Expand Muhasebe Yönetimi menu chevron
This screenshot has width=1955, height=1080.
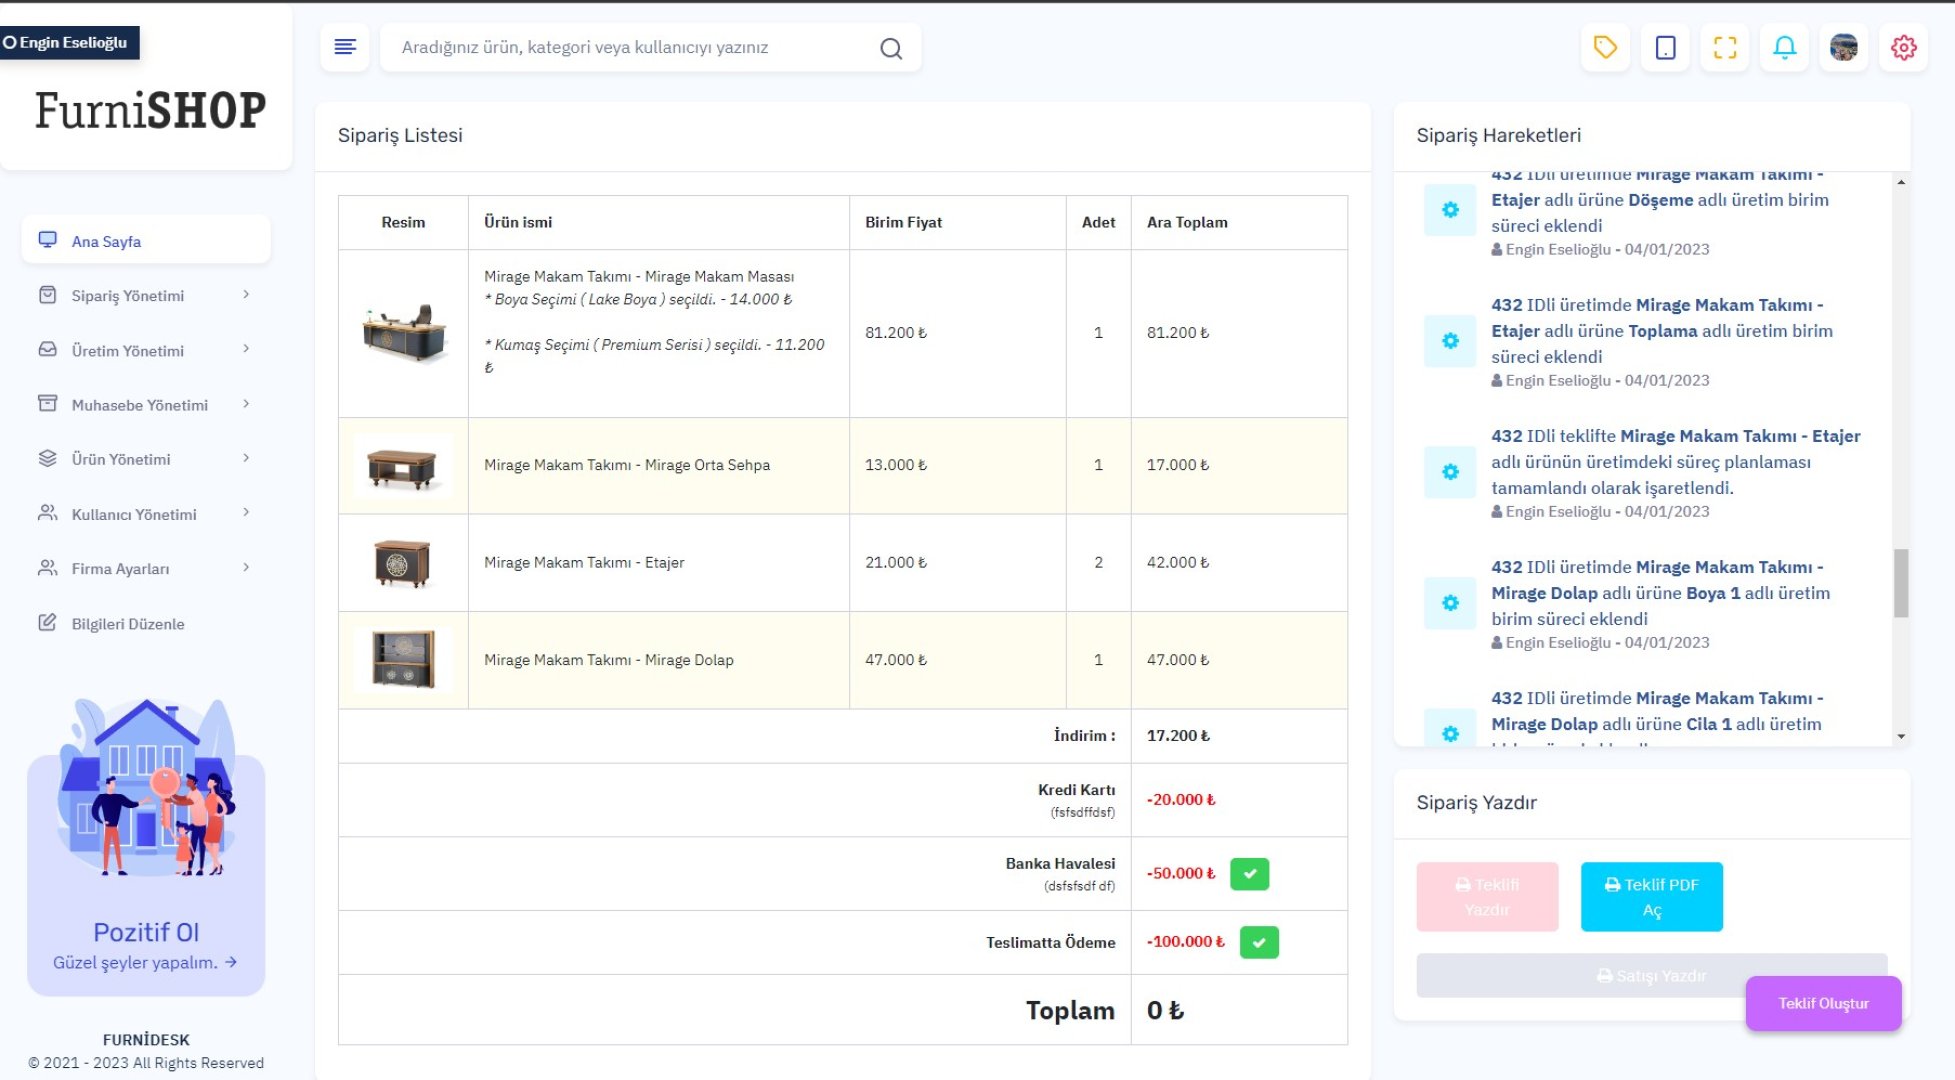pyautogui.click(x=246, y=404)
